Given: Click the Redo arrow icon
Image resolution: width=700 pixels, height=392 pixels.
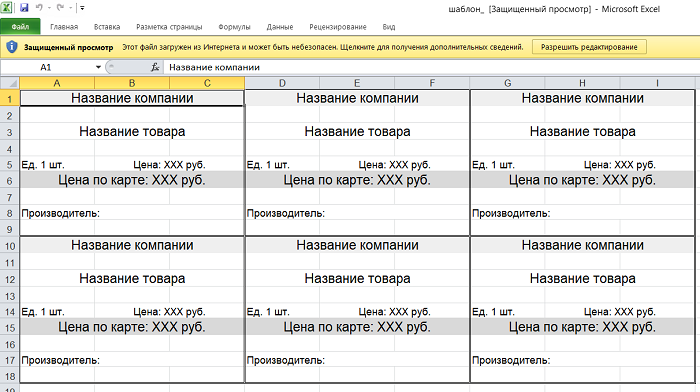Looking at the screenshot, I should [x=61, y=8].
